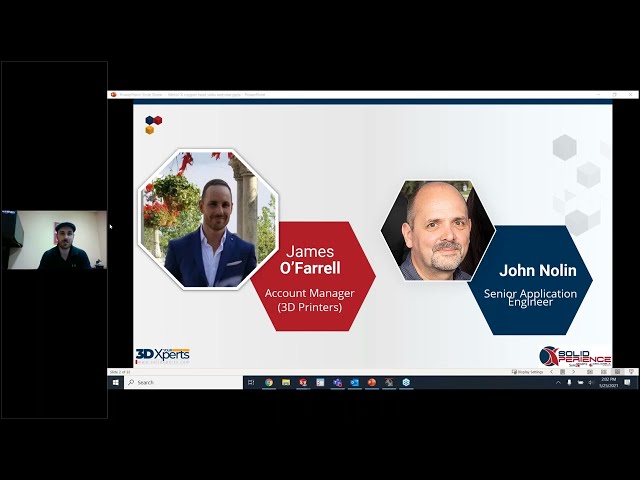640x480 pixels.
Task: Click John Nolin's photo
Action: [438, 230]
